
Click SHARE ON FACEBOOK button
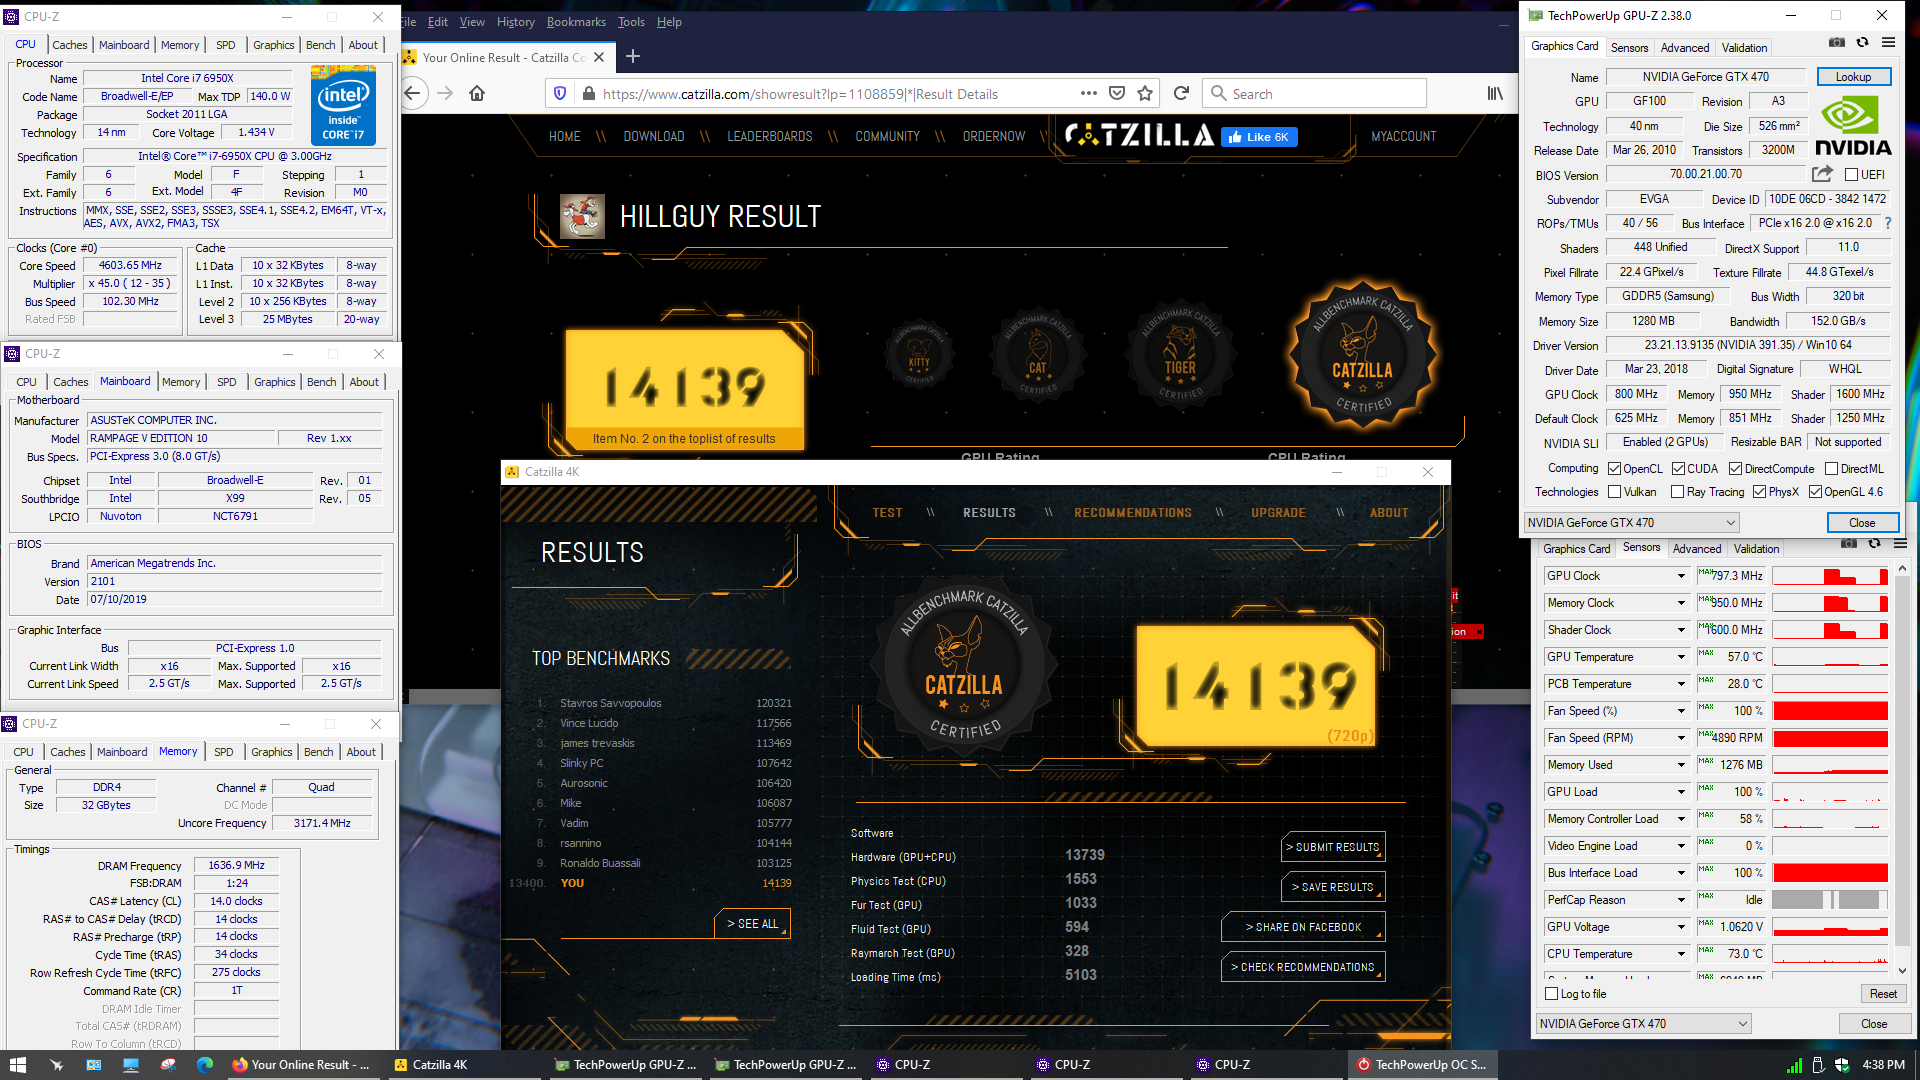click(1303, 927)
